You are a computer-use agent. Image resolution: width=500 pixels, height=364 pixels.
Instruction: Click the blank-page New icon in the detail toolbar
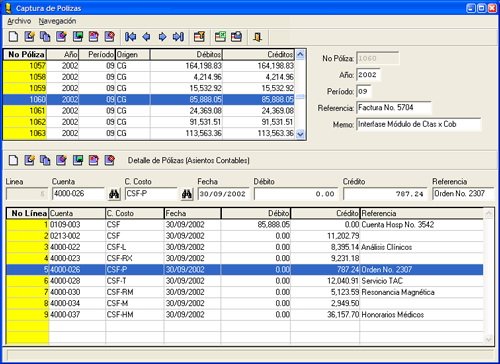tap(13, 160)
